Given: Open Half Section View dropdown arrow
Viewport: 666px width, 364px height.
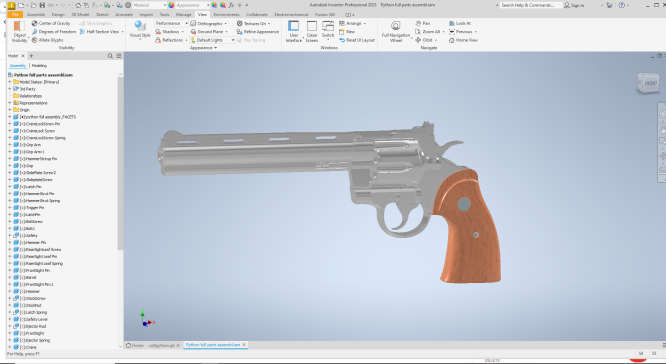Looking at the screenshot, I should pyautogui.click(x=122, y=31).
